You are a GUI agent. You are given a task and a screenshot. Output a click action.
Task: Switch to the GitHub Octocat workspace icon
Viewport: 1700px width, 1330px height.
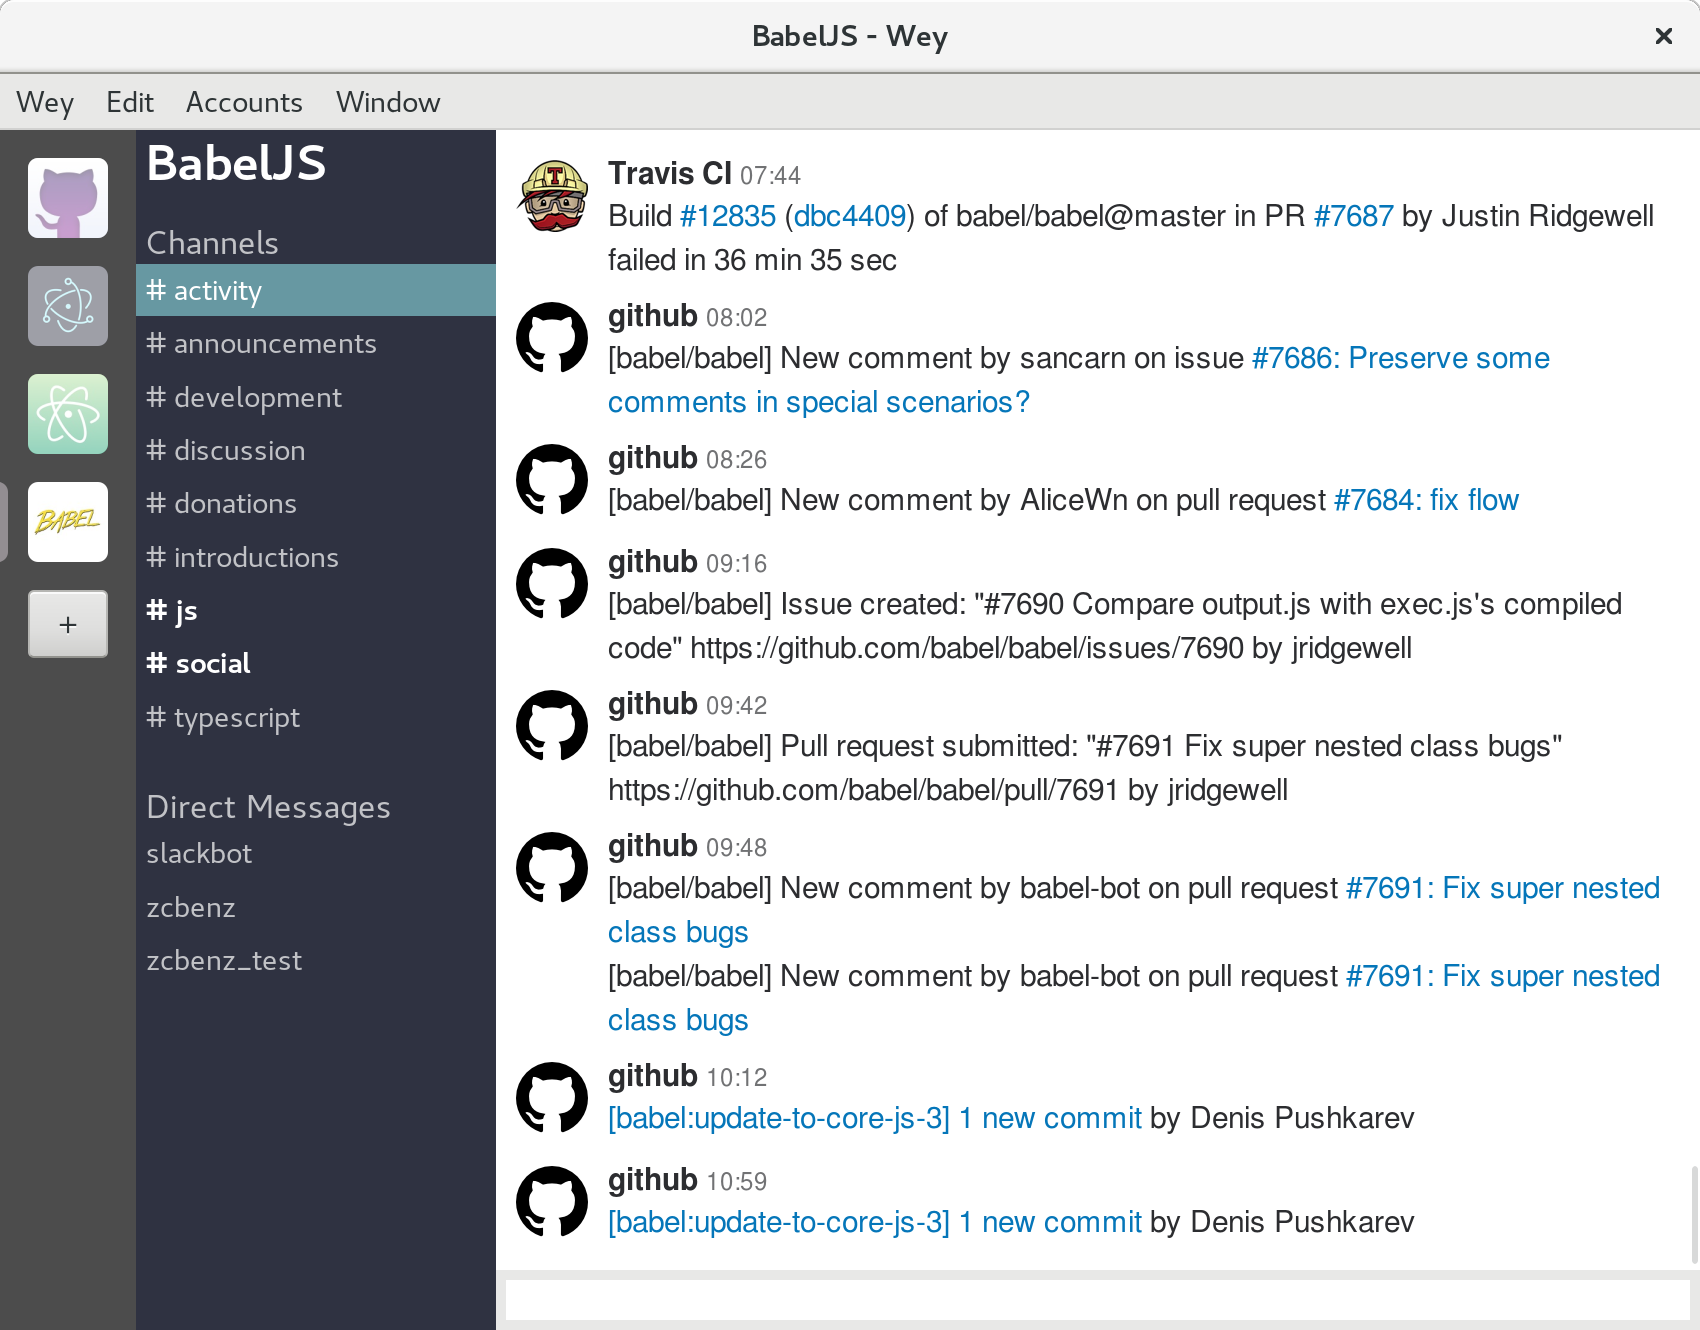(x=68, y=198)
